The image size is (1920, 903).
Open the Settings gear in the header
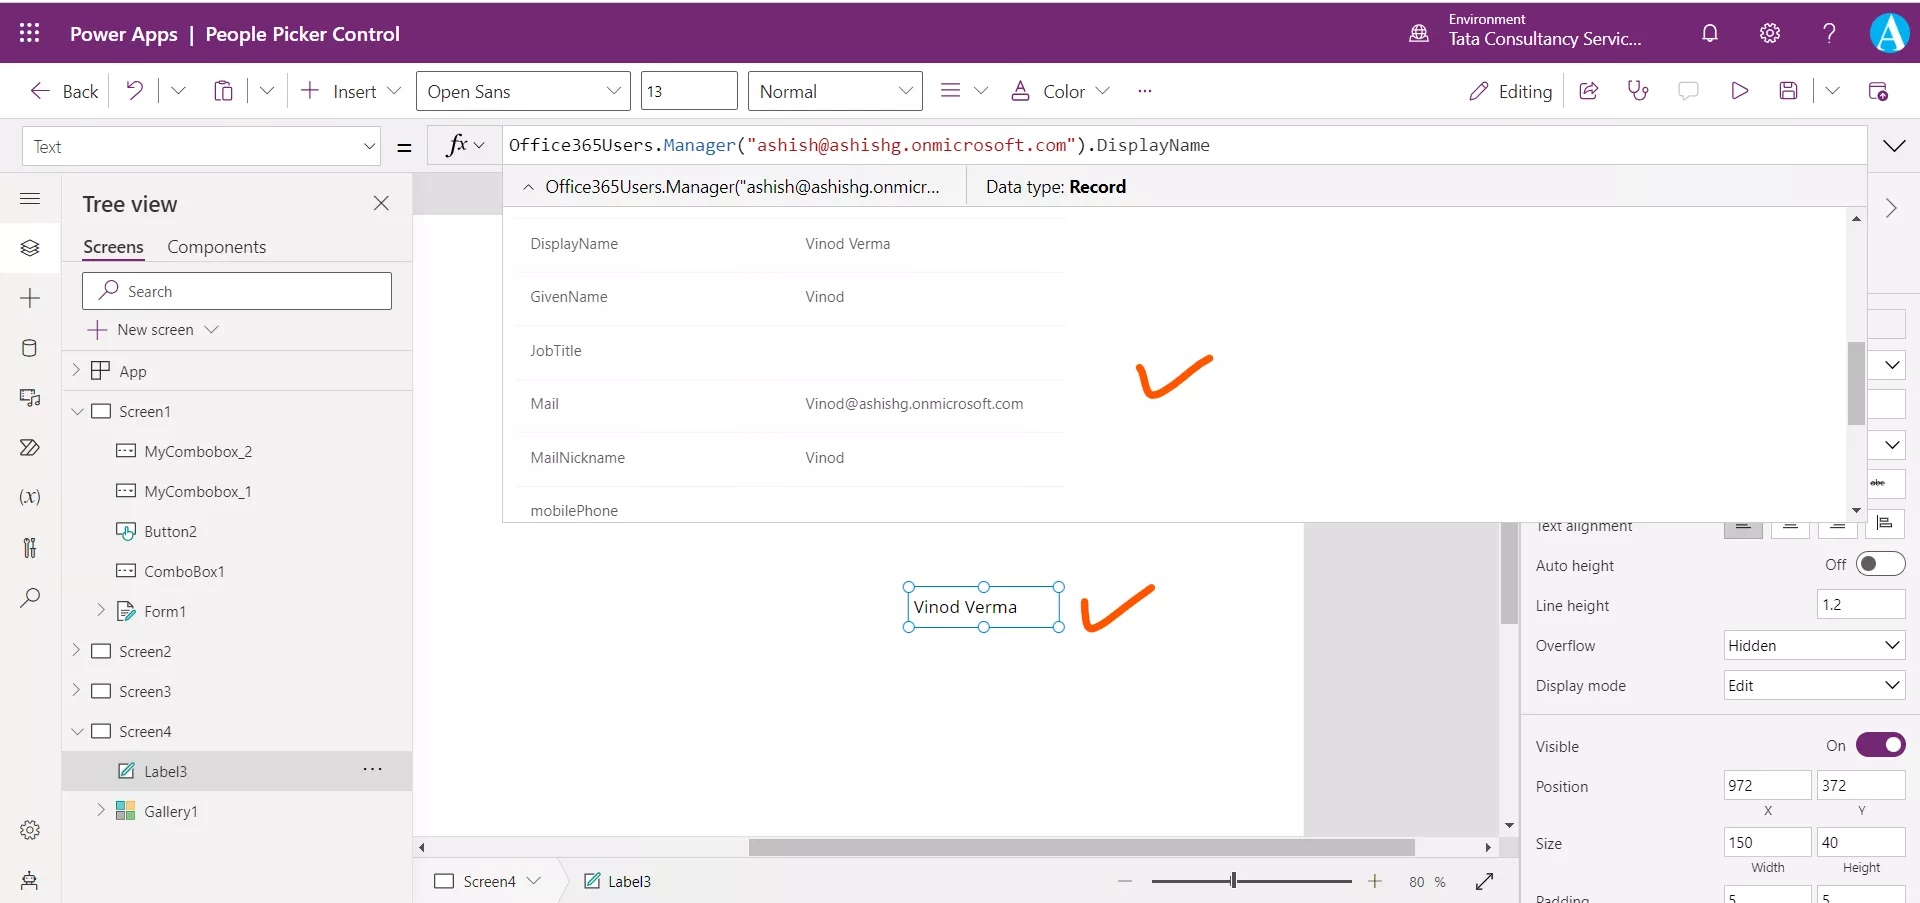1770,33
